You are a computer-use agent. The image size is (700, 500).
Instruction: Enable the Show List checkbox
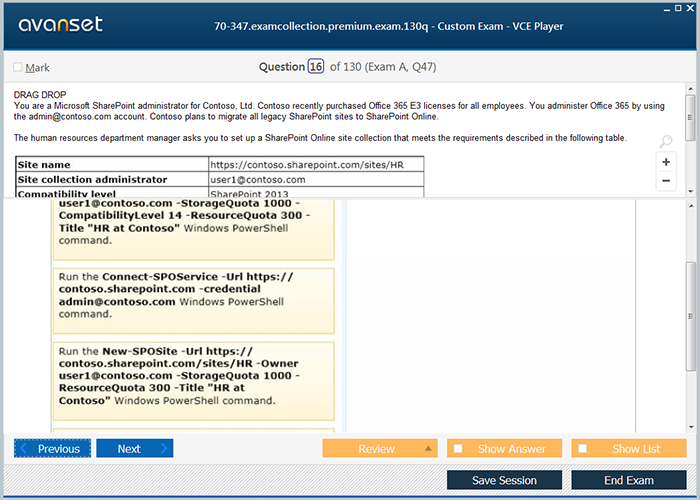pos(583,448)
